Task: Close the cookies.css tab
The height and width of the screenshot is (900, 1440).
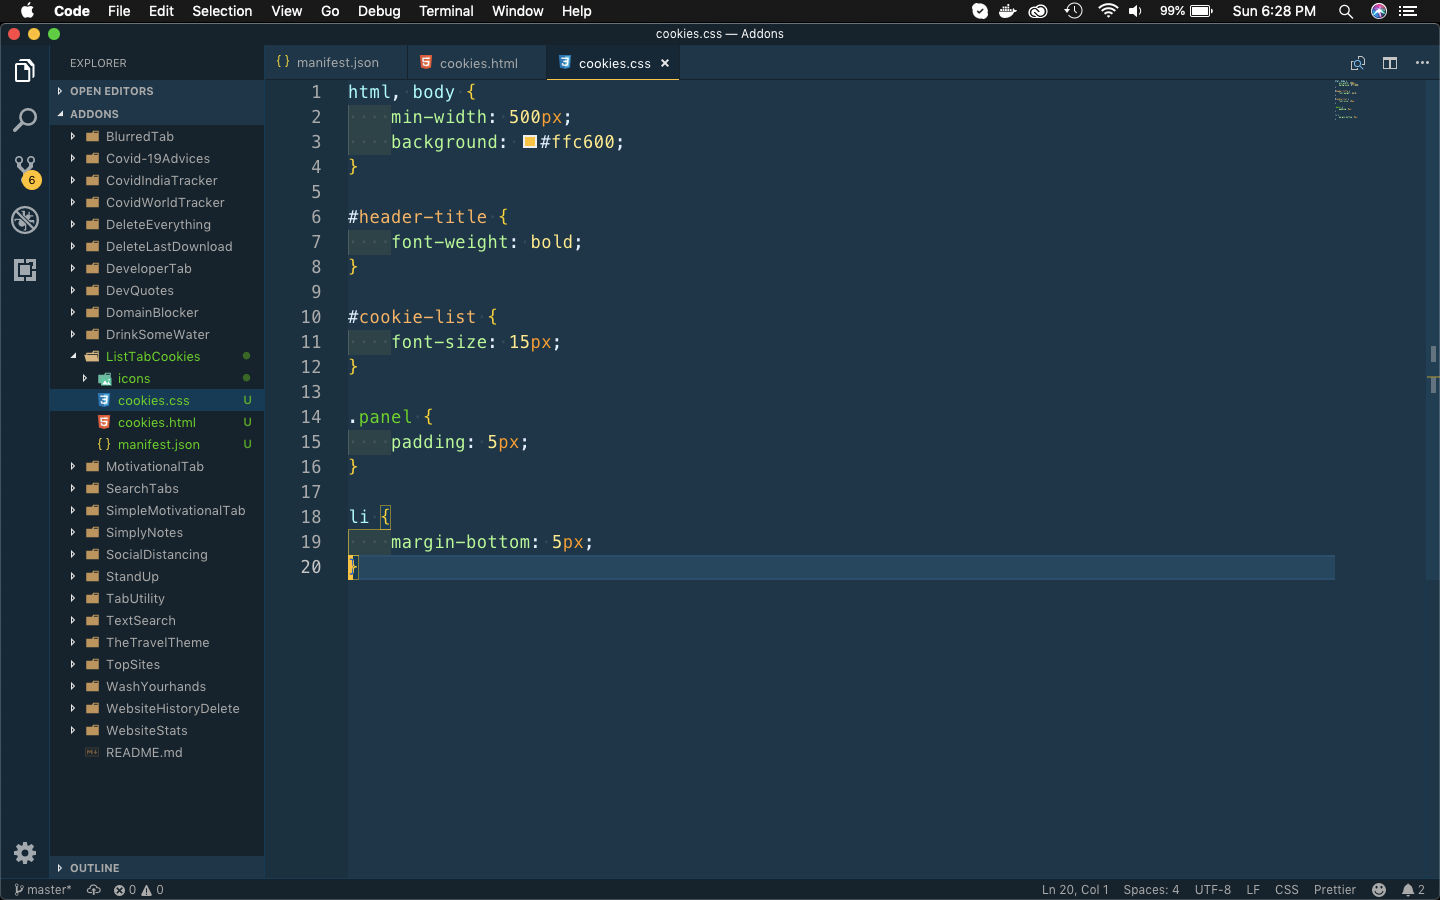Action: [665, 63]
